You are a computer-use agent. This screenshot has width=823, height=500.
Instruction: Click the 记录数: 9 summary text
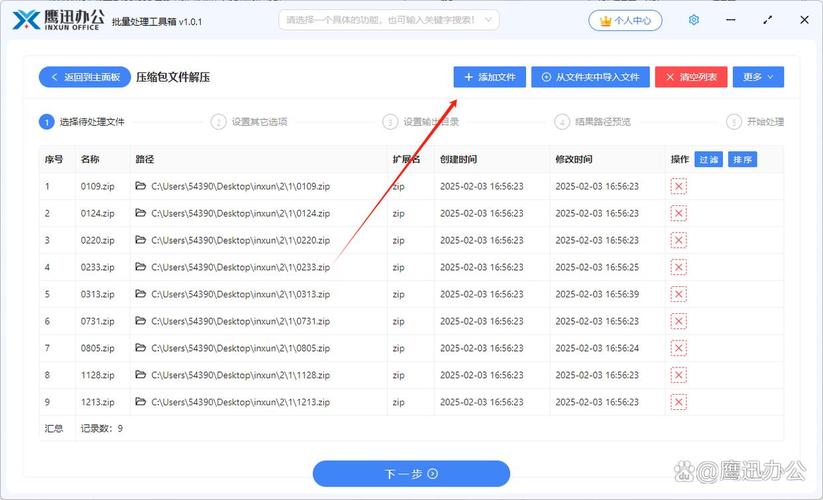(101, 429)
